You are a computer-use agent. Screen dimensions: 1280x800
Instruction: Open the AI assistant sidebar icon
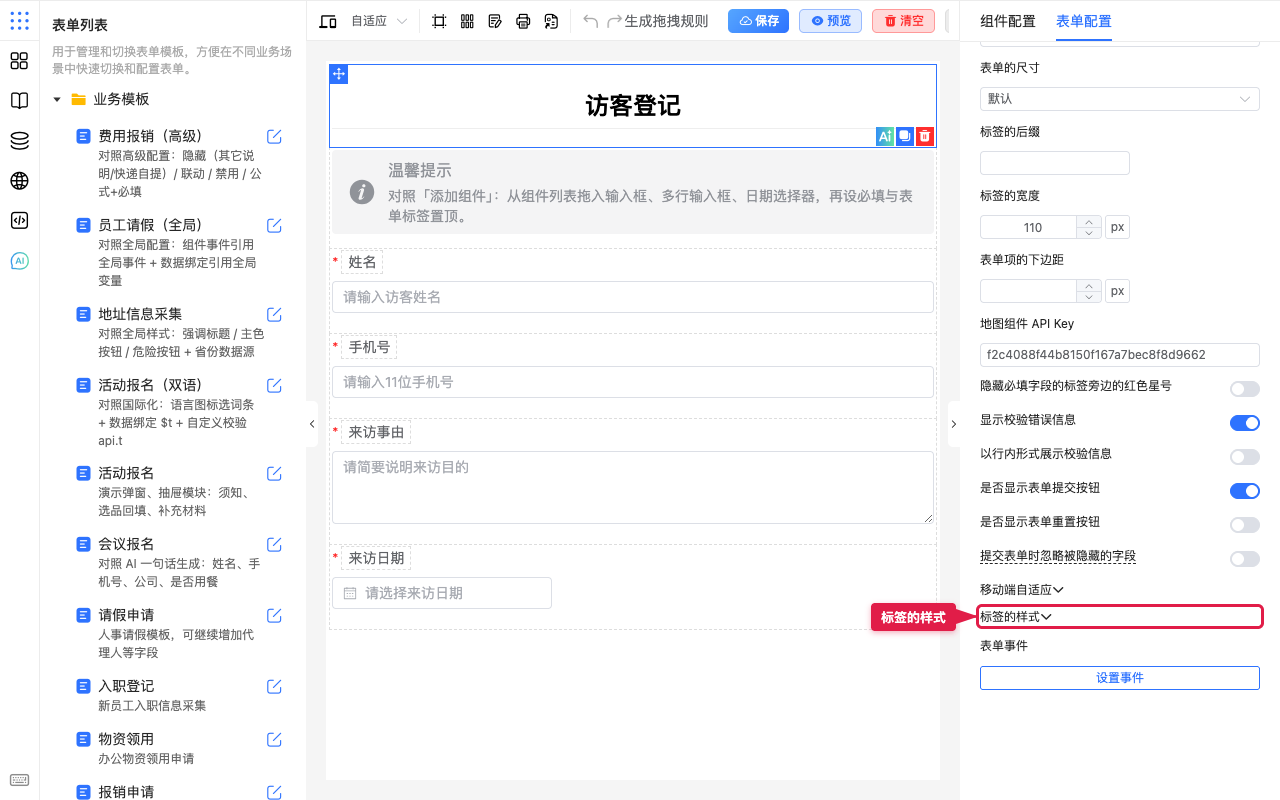(x=19, y=261)
